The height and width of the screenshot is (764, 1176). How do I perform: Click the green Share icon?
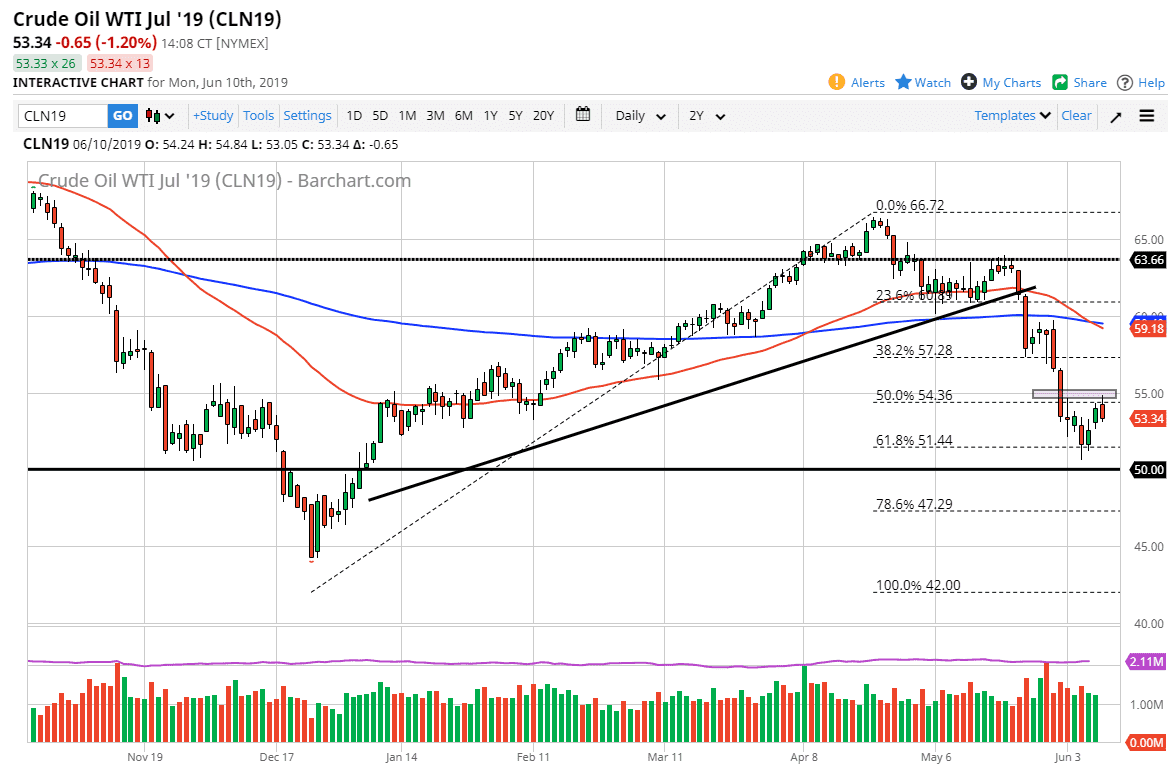[x=1060, y=82]
